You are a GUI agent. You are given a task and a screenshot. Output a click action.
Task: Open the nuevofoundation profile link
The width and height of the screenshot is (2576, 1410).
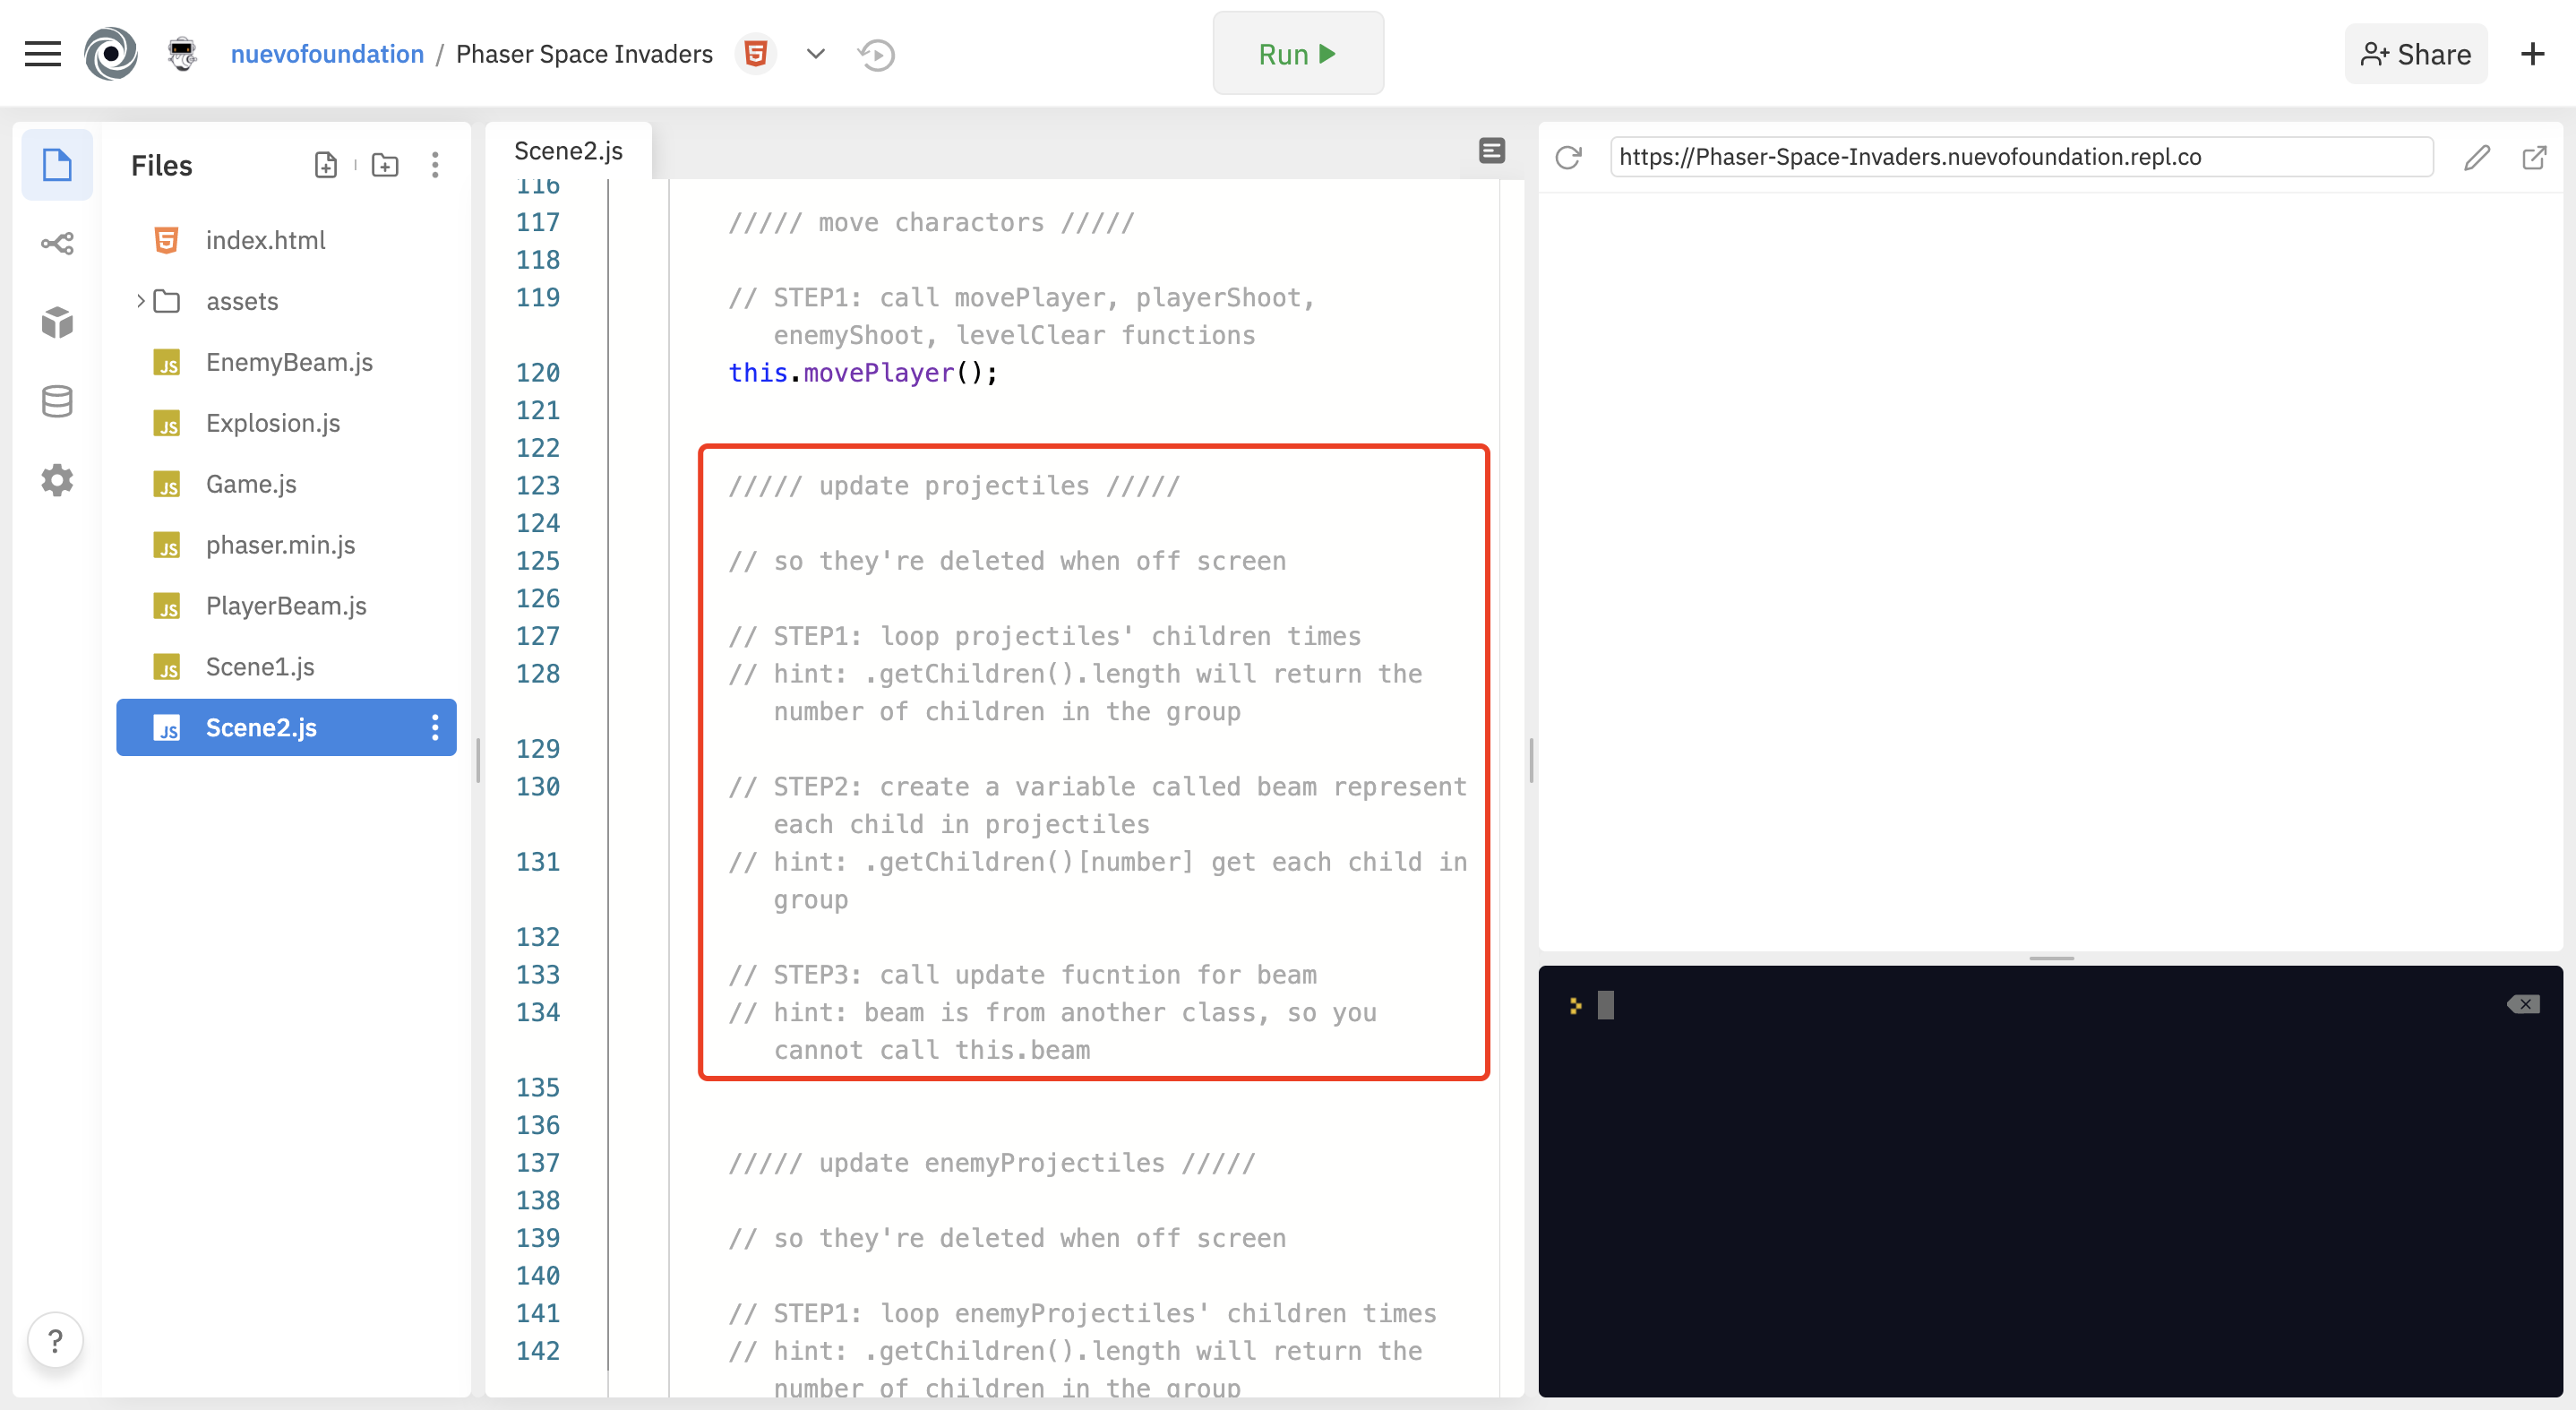tap(327, 54)
